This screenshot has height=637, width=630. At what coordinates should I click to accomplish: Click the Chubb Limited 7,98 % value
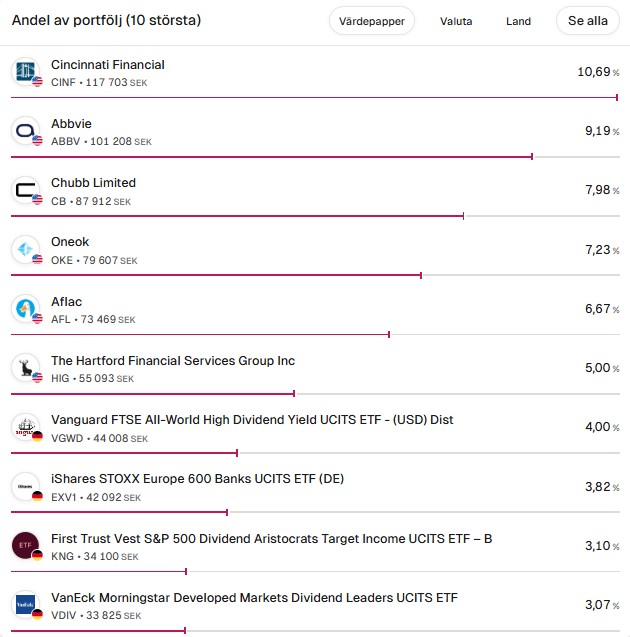pos(600,190)
